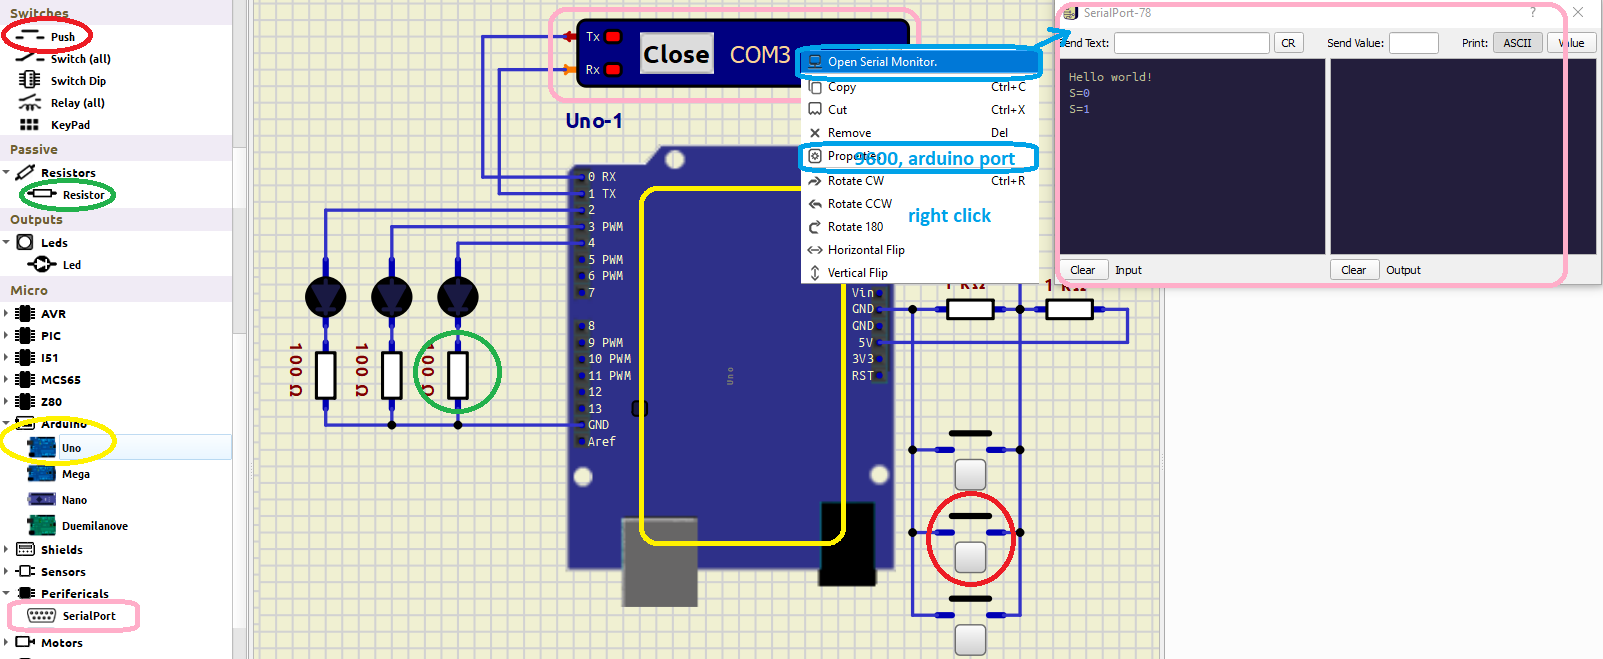The width and height of the screenshot is (1603, 659).
Task: Click the COM3 label on the serial port
Action: (x=760, y=55)
